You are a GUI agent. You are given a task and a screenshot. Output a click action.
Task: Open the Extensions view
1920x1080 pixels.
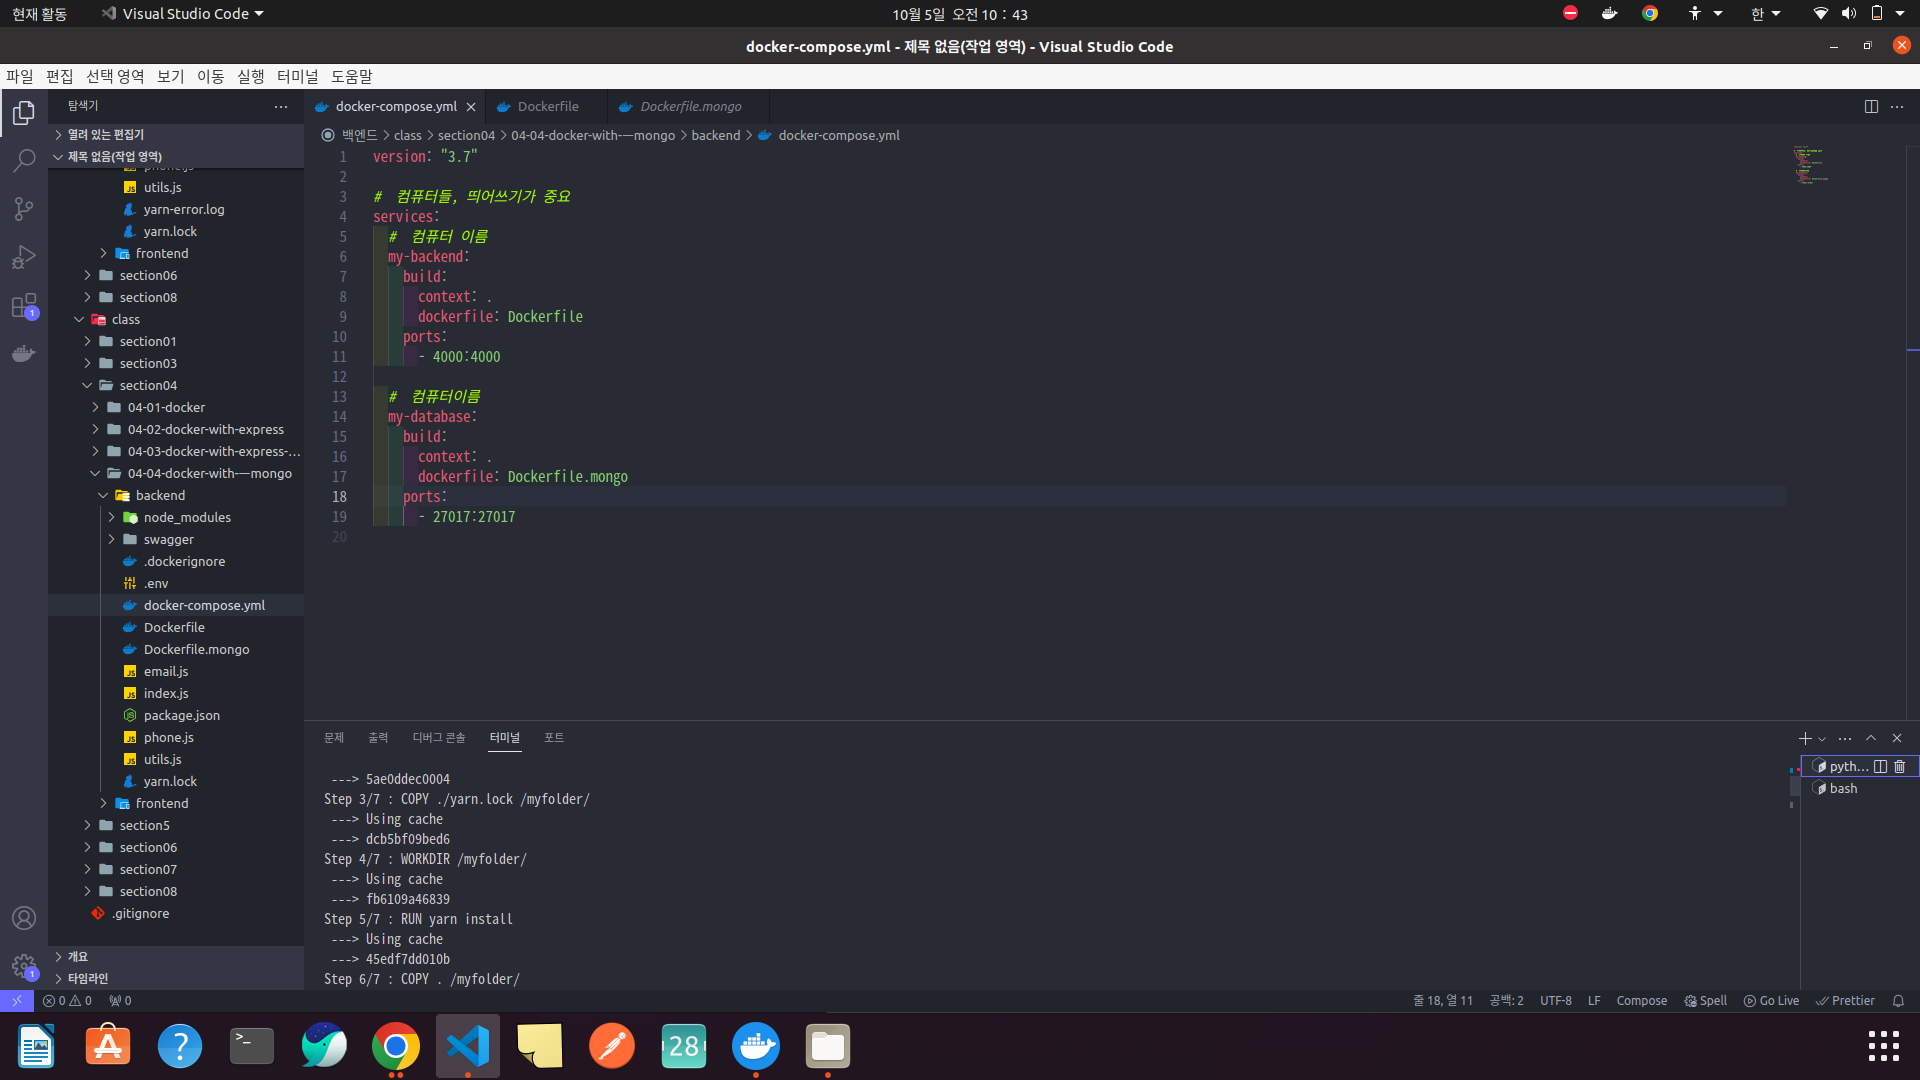pos(24,306)
